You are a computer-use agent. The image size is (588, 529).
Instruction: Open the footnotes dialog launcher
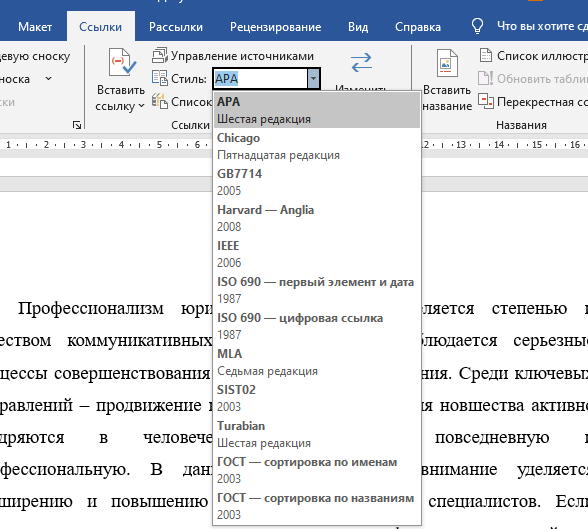point(77,125)
